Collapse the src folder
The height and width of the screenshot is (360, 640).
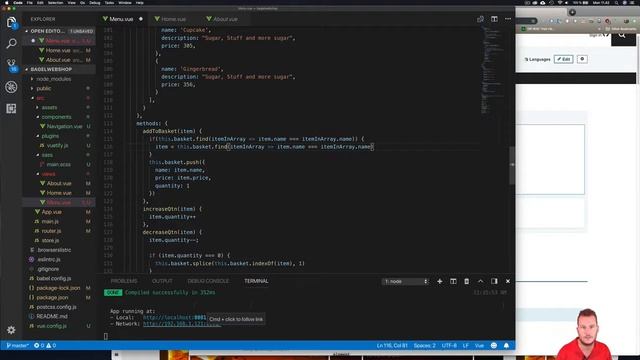[x=40, y=98]
